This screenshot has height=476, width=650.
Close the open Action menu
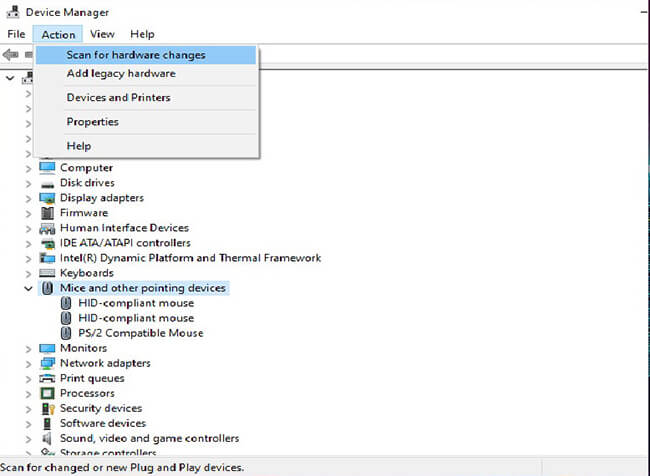pos(58,34)
